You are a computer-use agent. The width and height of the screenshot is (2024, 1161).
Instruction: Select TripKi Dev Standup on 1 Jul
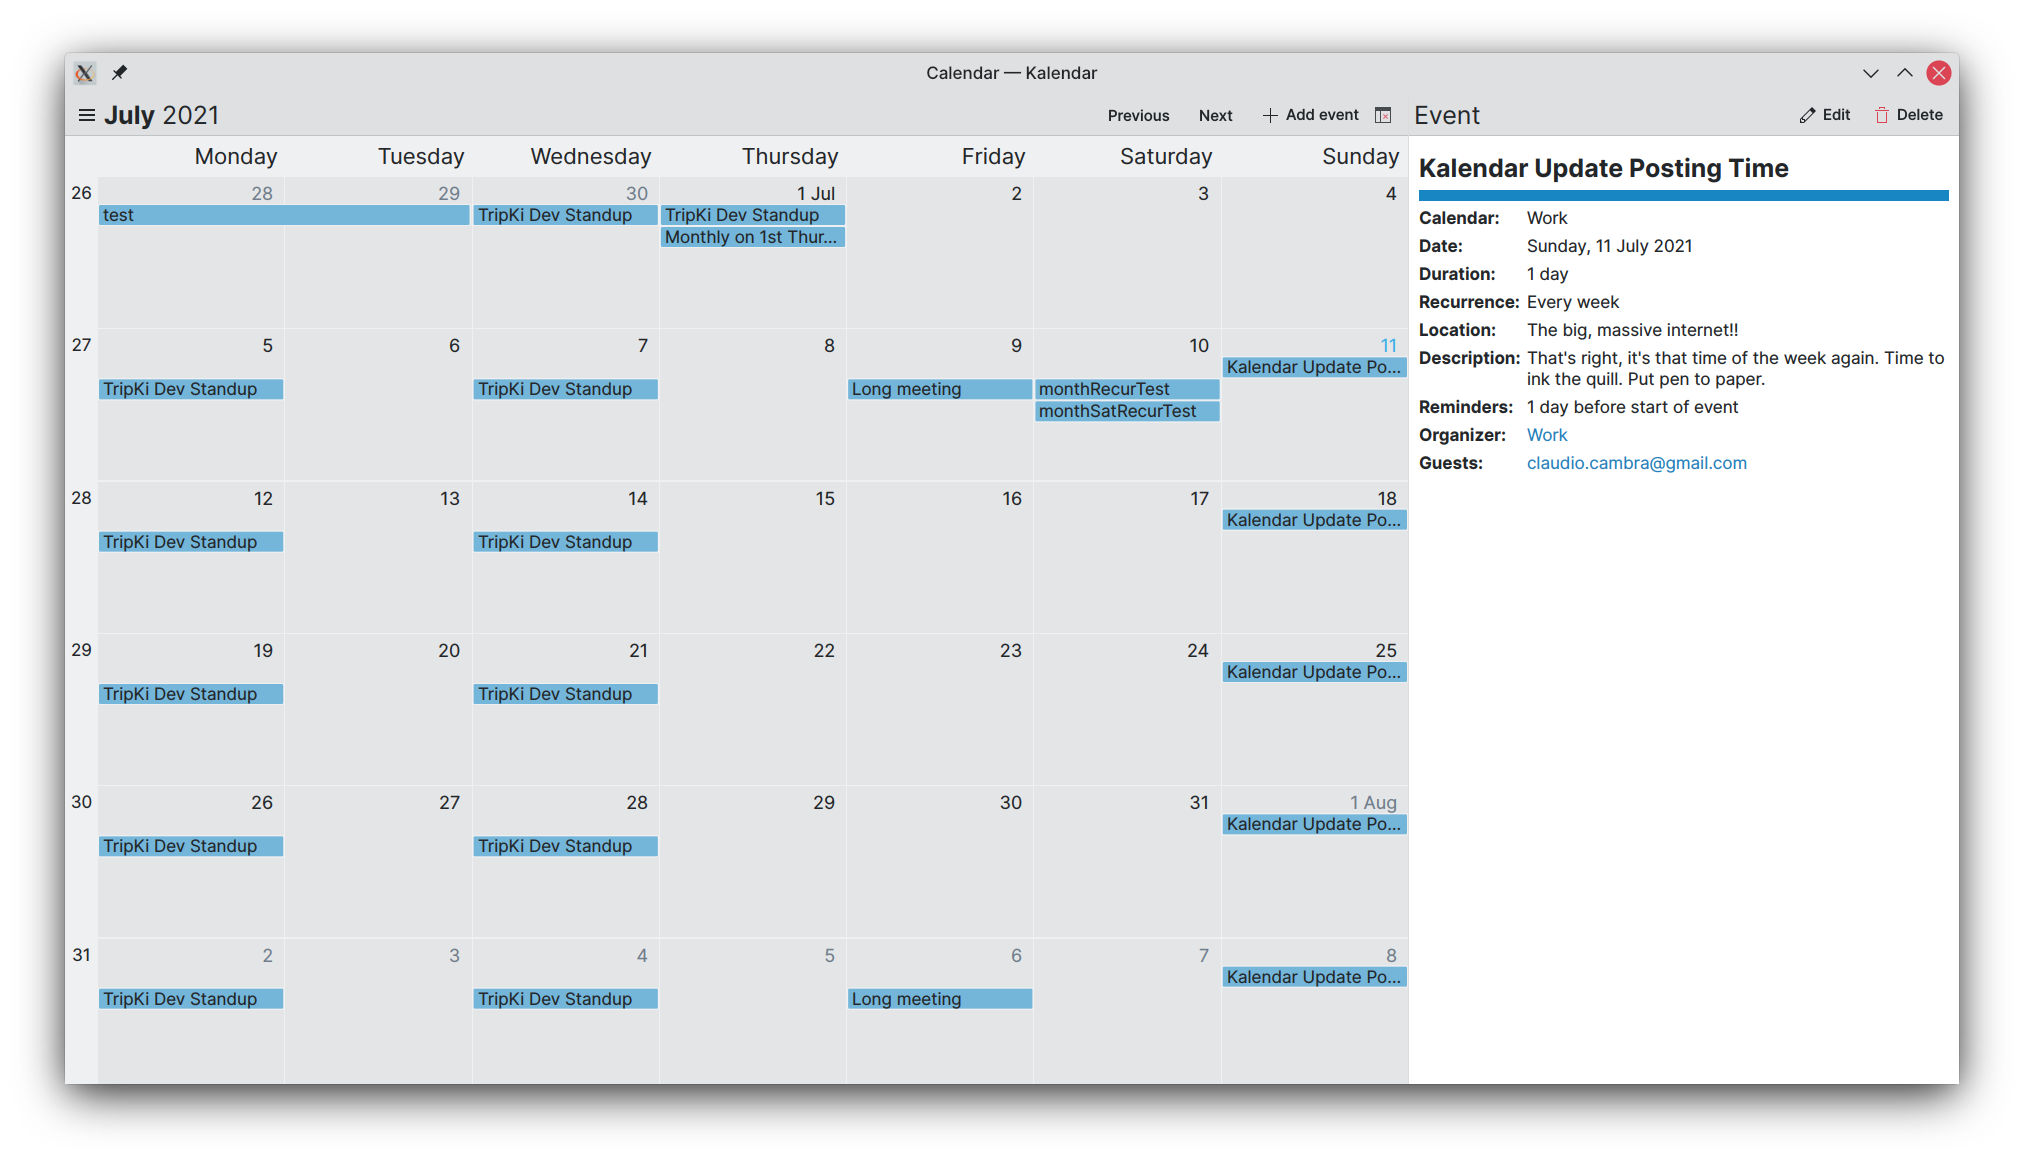pyautogui.click(x=753, y=215)
